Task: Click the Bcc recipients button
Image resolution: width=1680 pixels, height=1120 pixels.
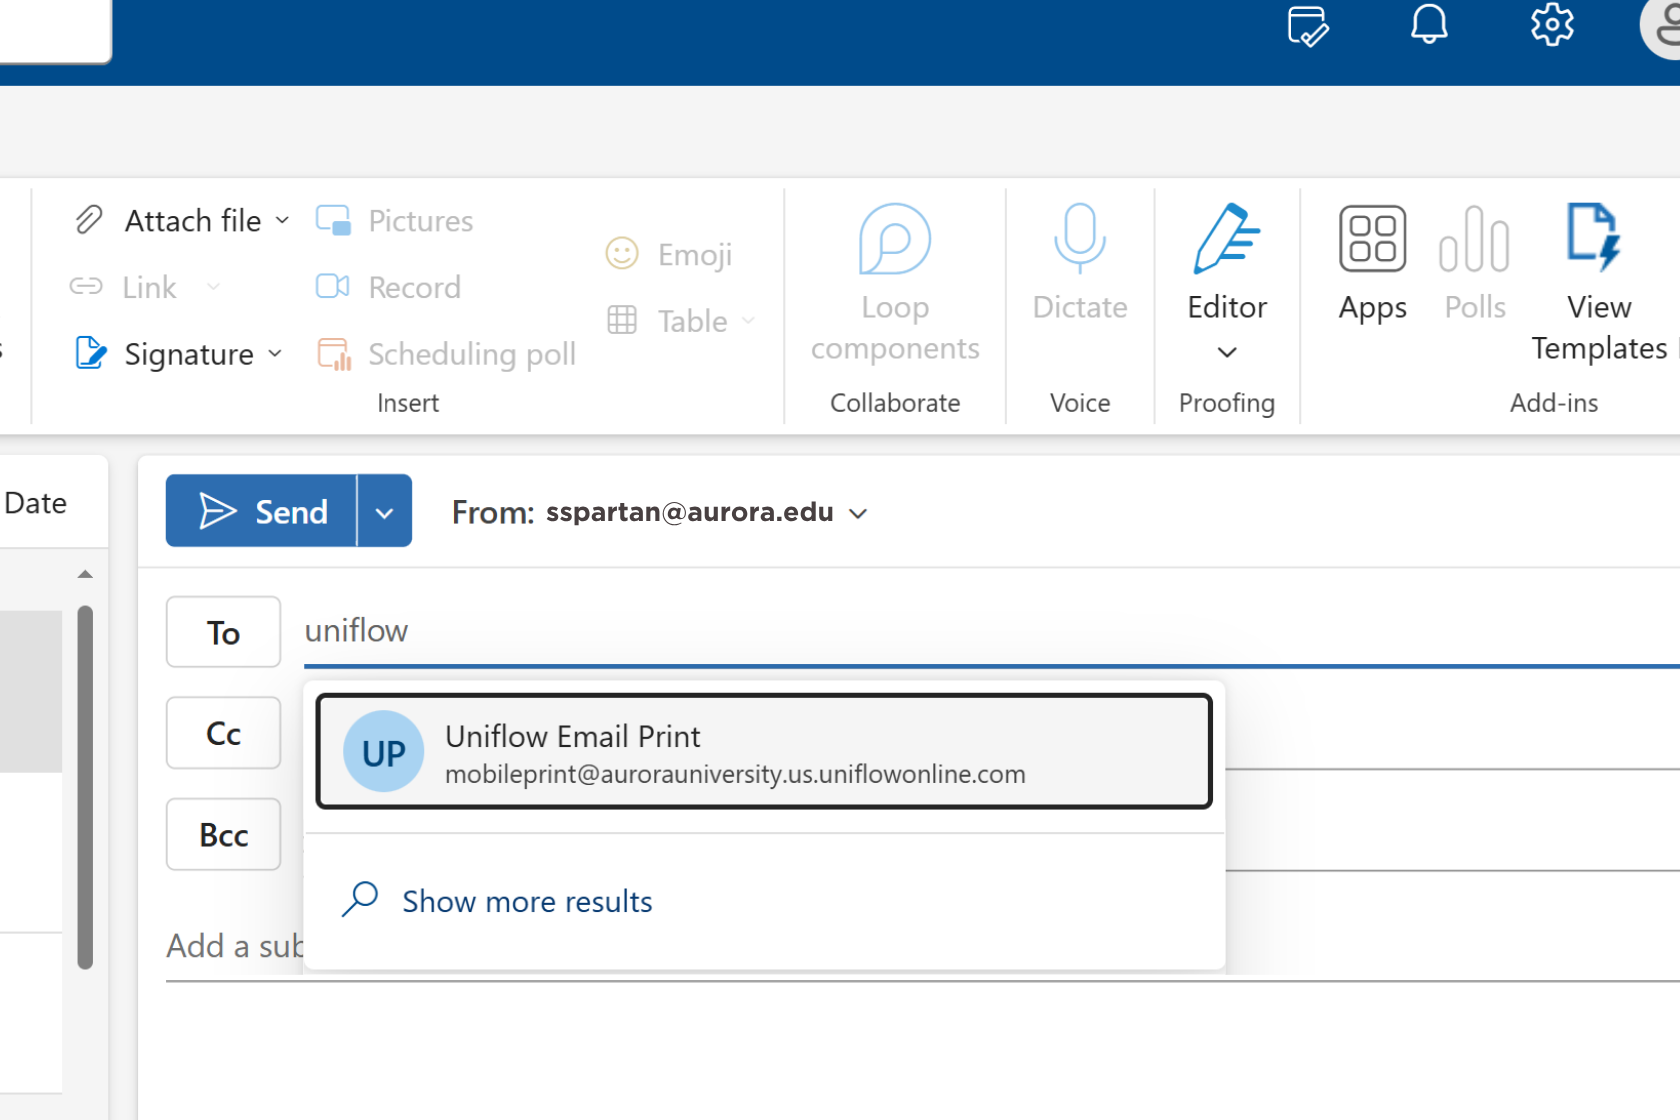Action: click(223, 834)
